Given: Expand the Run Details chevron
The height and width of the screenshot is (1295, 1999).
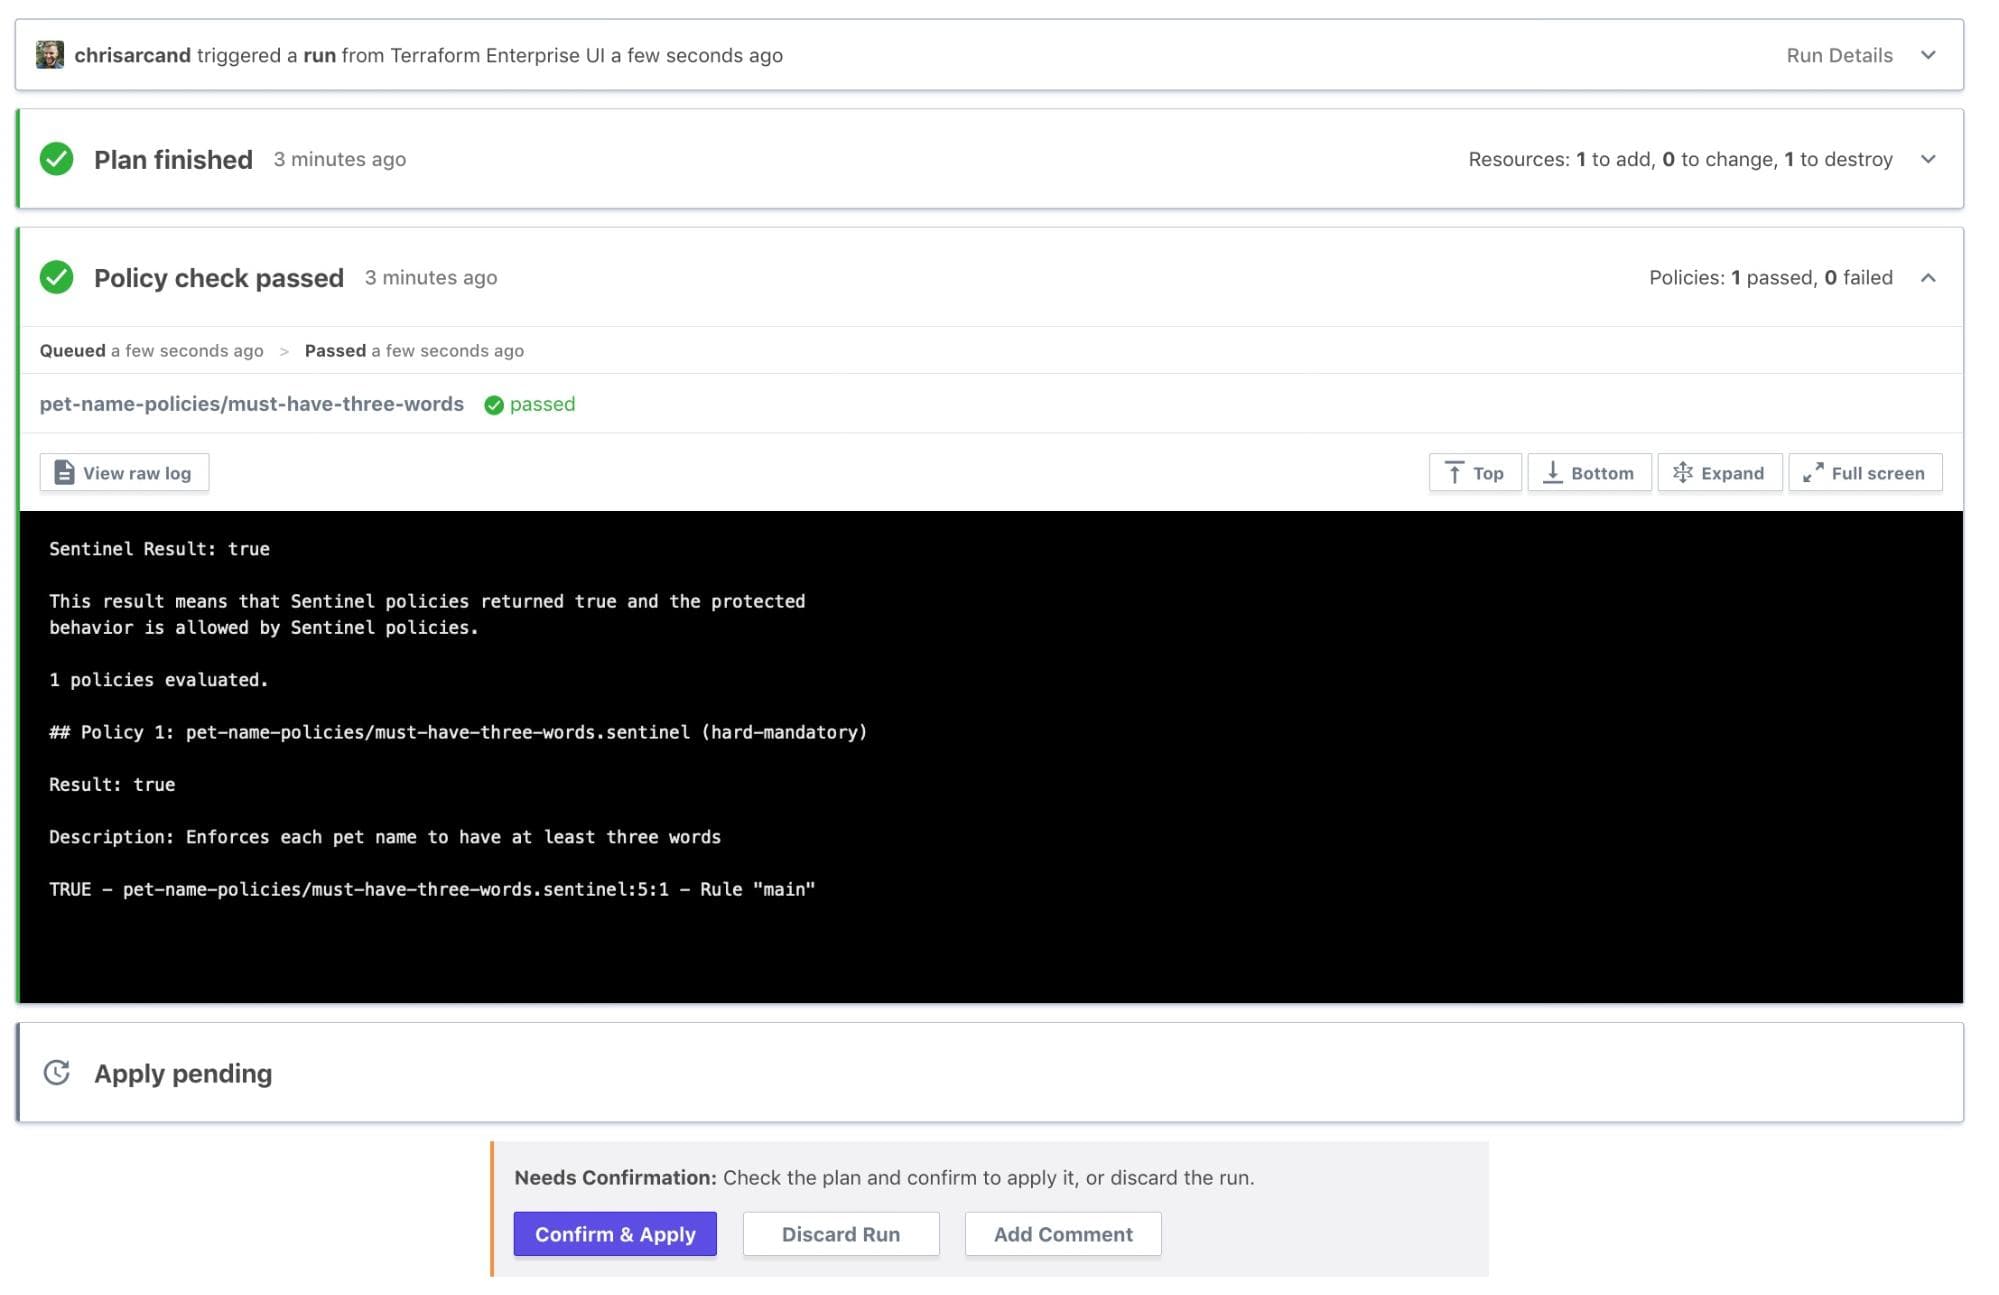Looking at the screenshot, I should point(1928,55).
